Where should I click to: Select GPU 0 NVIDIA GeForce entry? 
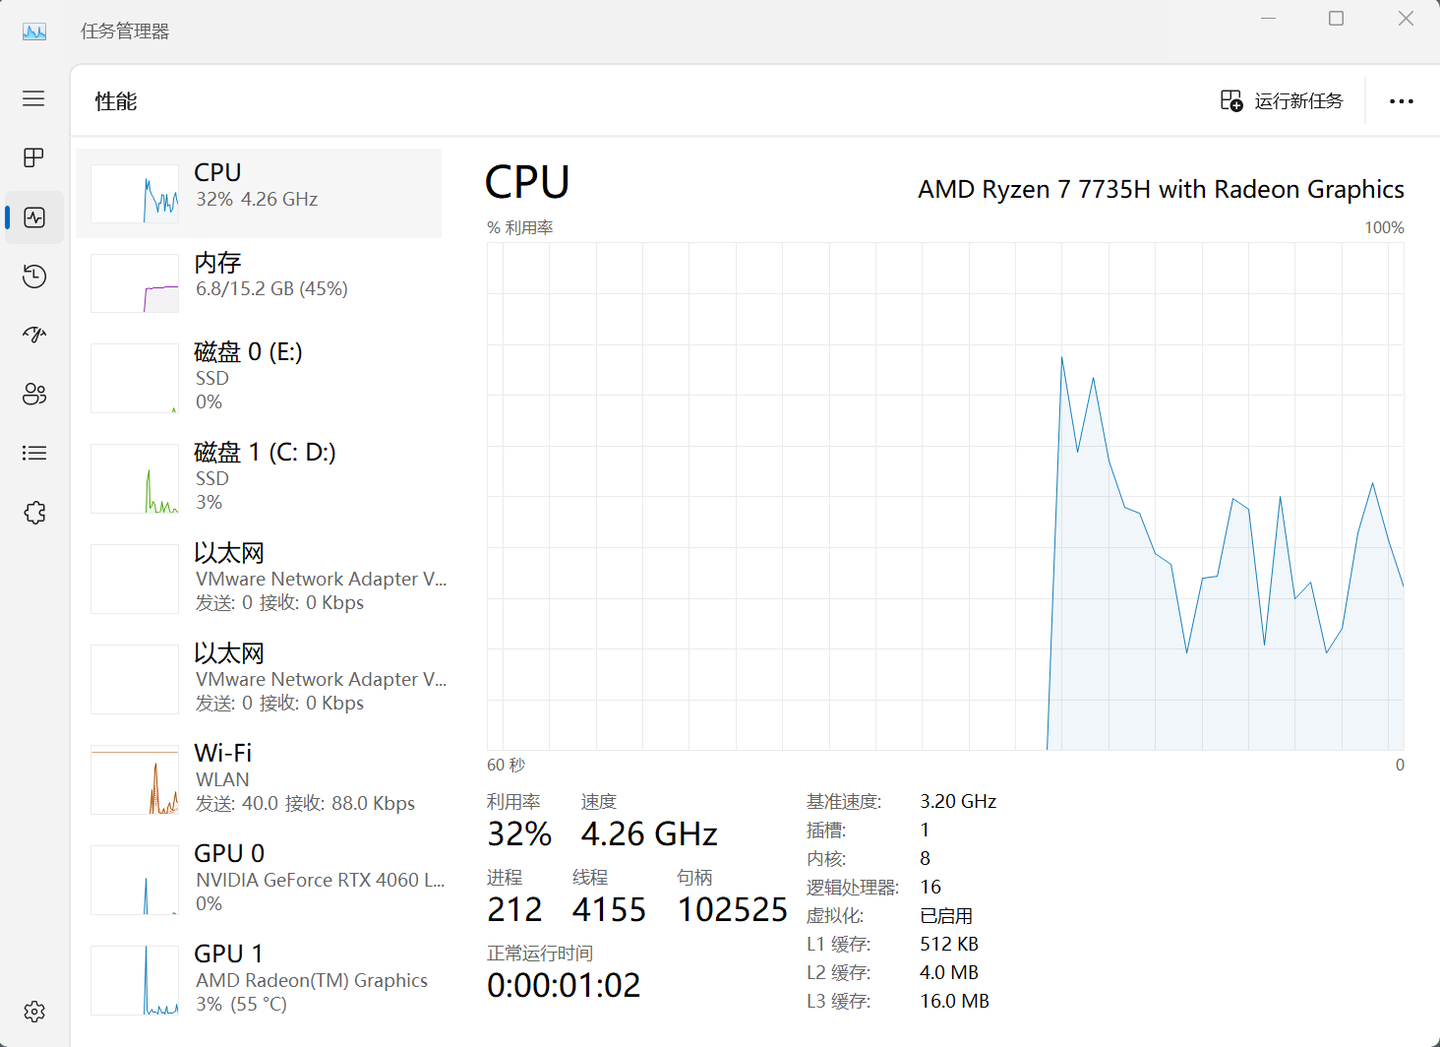coord(259,879)
